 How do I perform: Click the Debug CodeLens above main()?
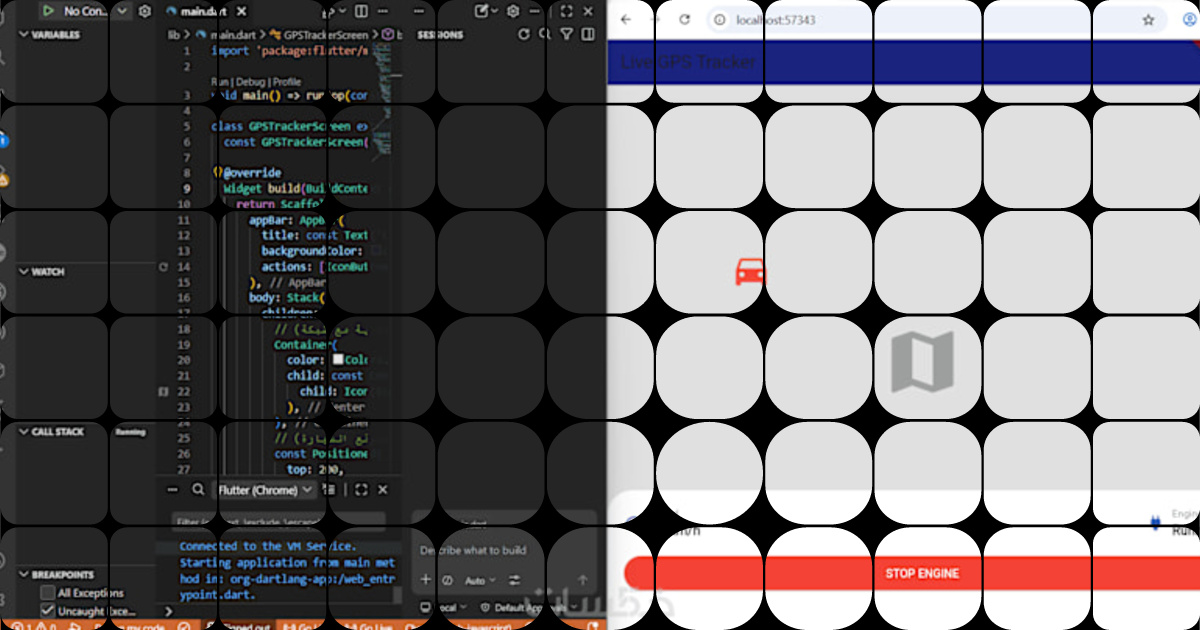tap(251, 82)
